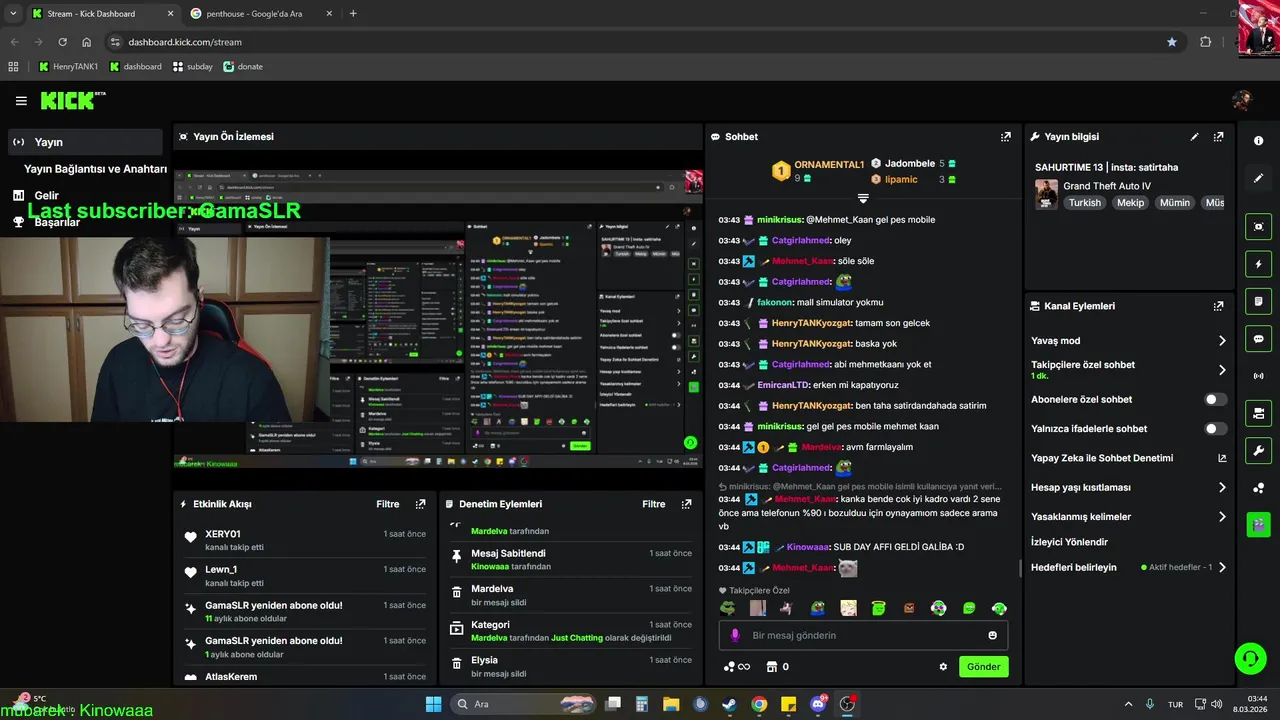Click the Kick logo in the header
Viewport: 1280px width, 720px height.
[x=72, y=100]
